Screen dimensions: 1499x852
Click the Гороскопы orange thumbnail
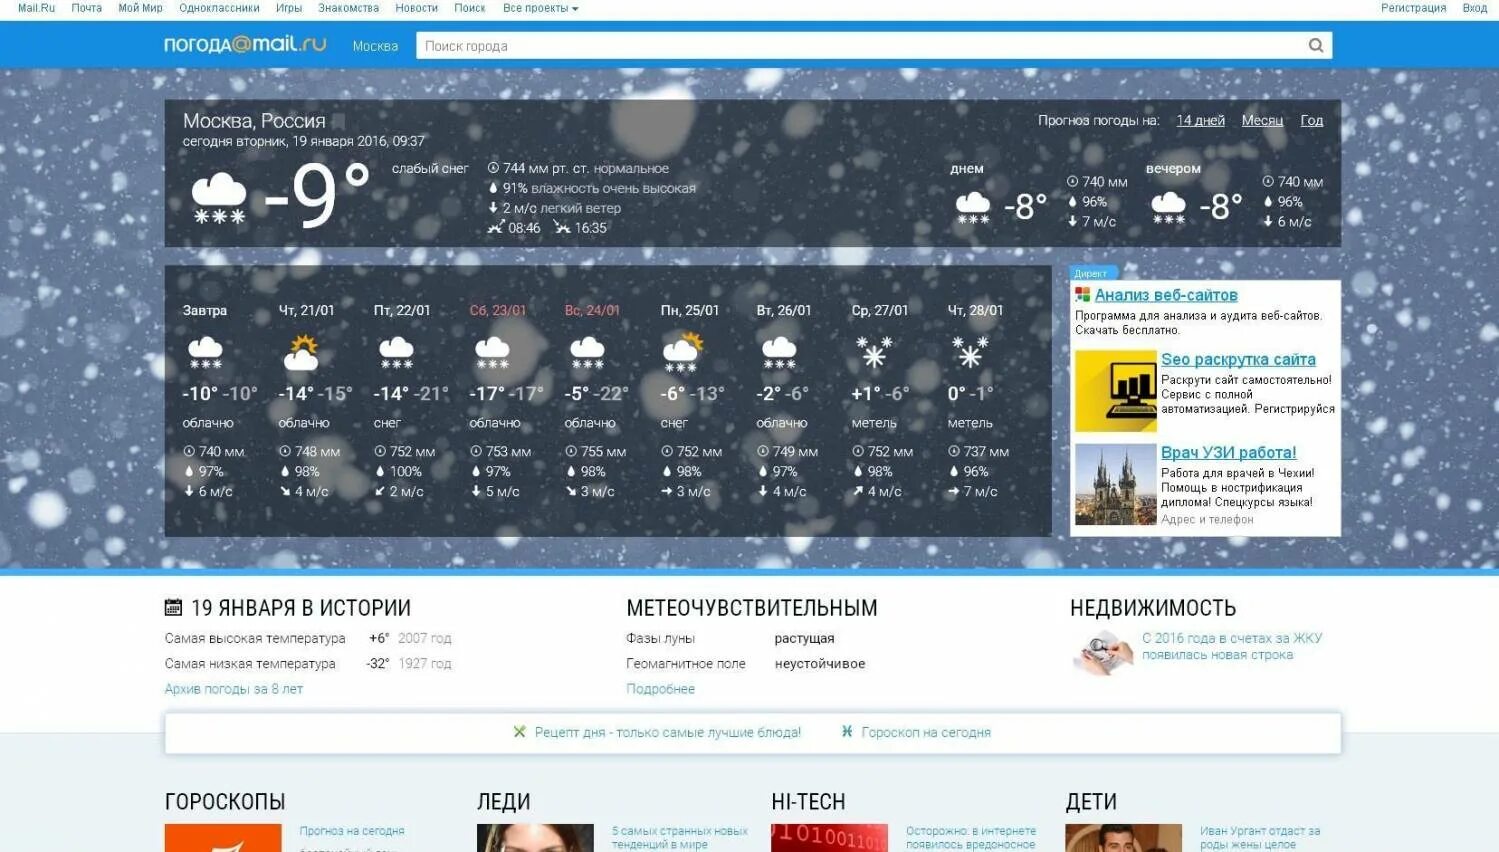pyautogui.click(x=223, y=838)
